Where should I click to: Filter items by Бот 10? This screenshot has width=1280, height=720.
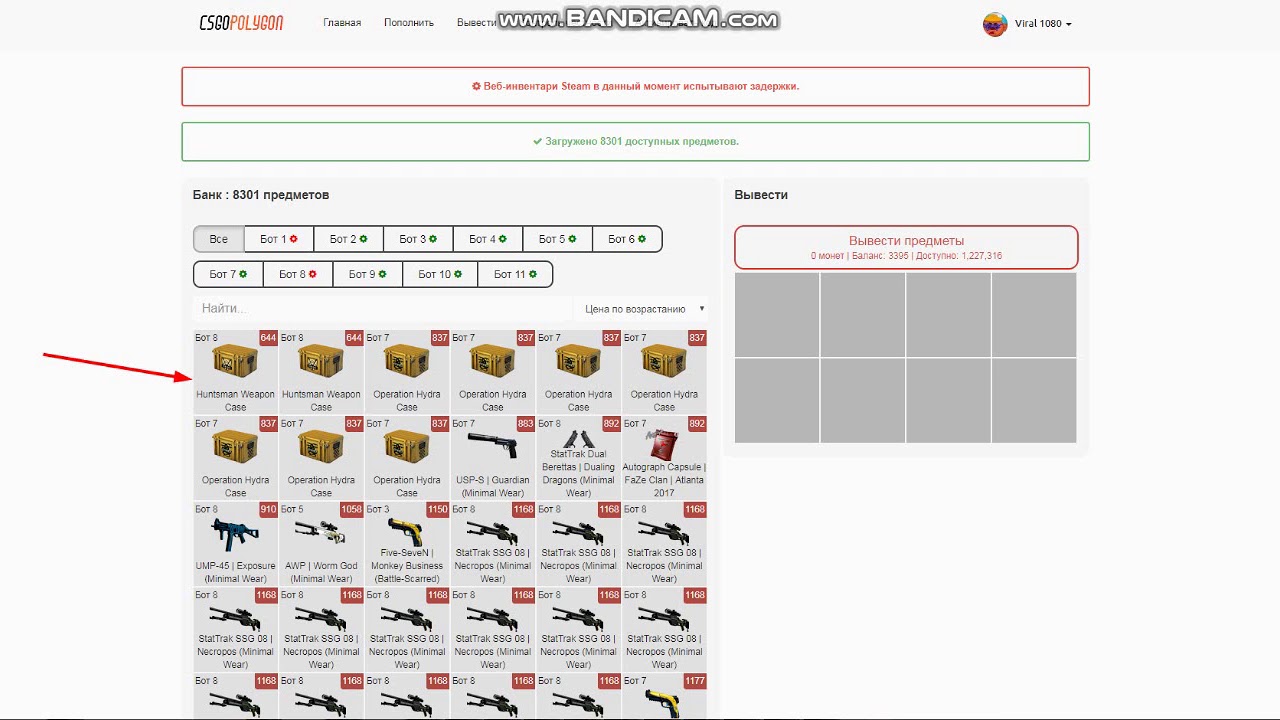(440, 274)
